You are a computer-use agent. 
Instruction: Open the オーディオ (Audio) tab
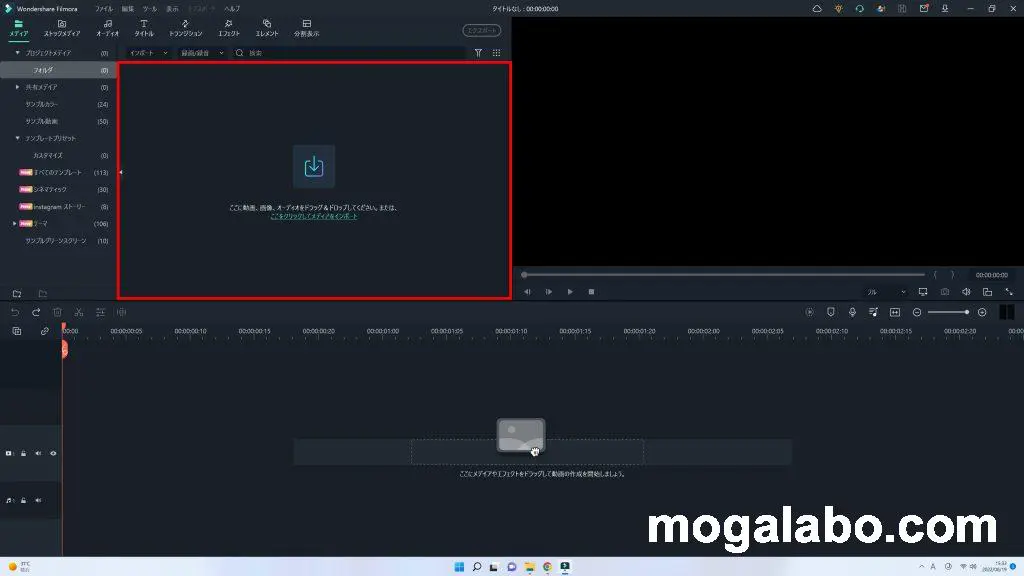point(107,27)
